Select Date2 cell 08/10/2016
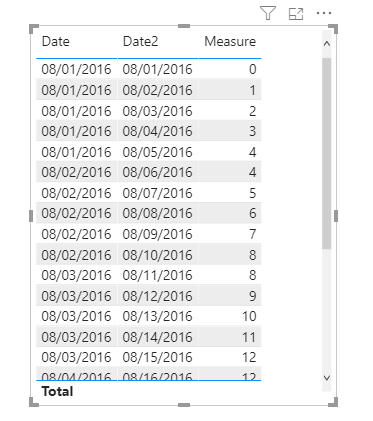The width and height of the screenshot is (373, 421). click(157, 255)
